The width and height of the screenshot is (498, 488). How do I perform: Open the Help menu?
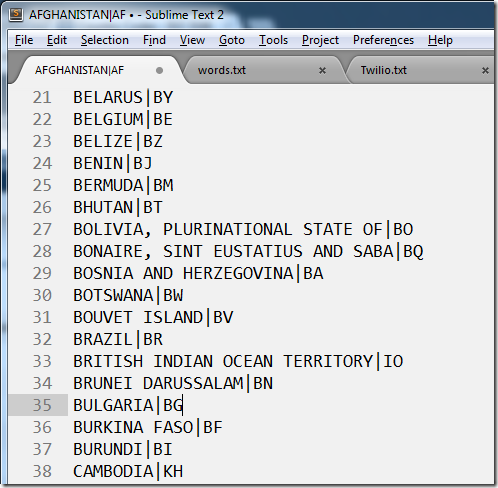pos(440,40)
